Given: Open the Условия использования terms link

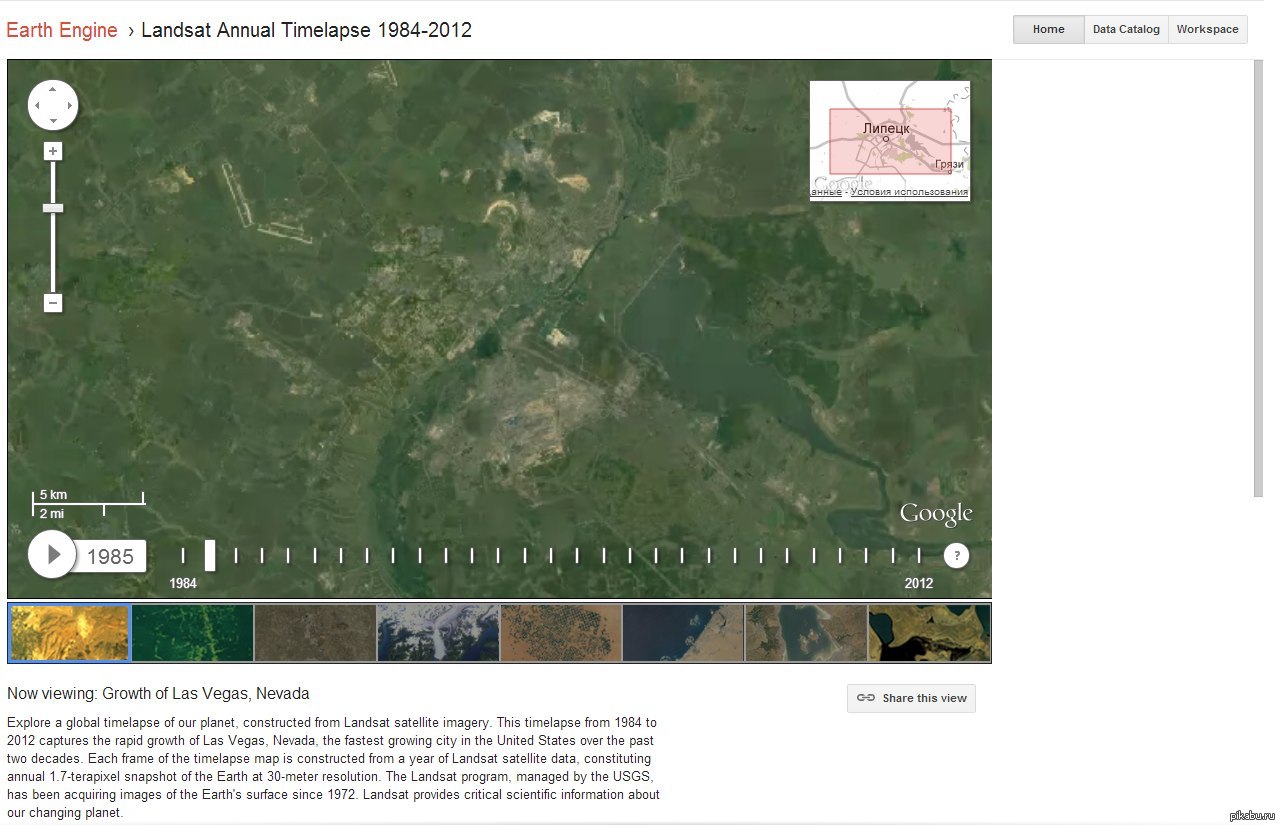Looking at the screenshot, I should 909,192.
